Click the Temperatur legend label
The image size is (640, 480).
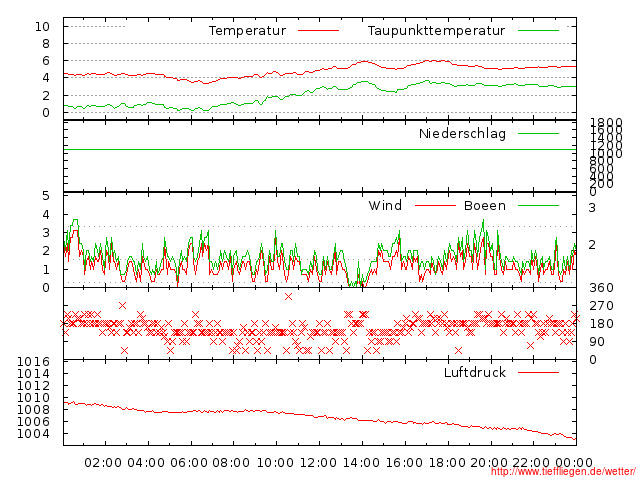(x=247, y=31)
